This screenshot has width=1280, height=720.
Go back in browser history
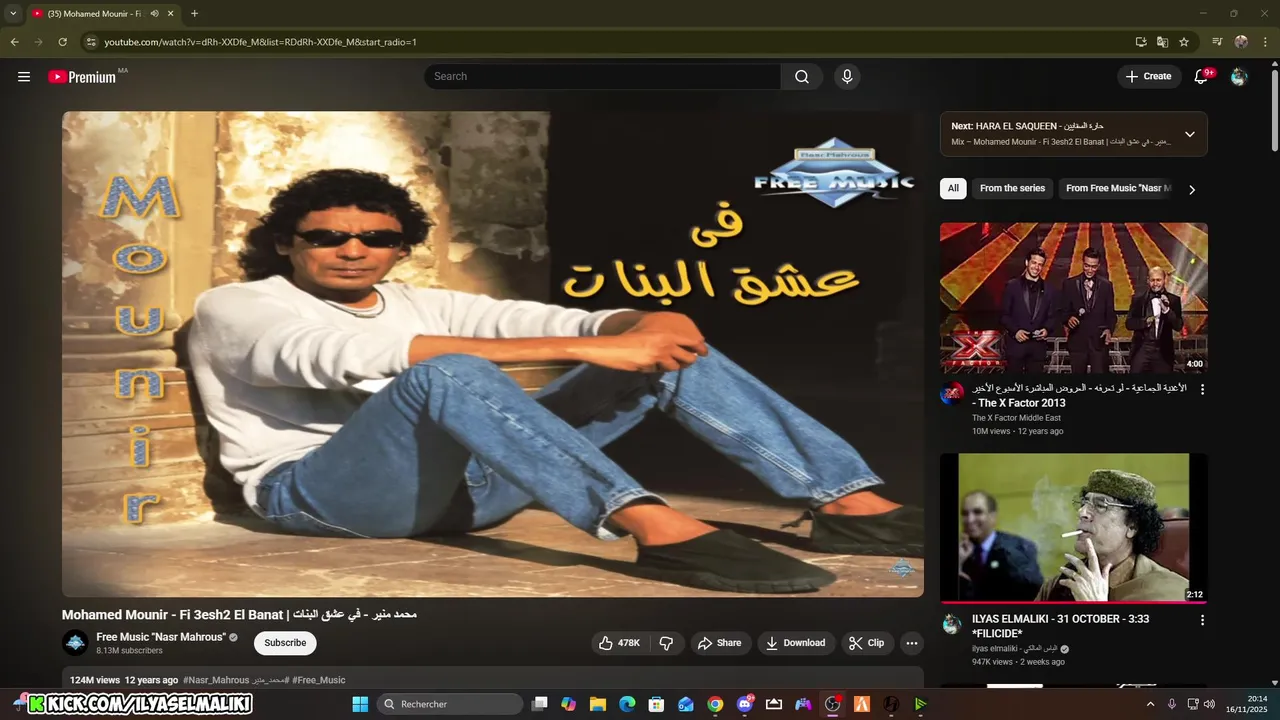click(x=14, y=42)
